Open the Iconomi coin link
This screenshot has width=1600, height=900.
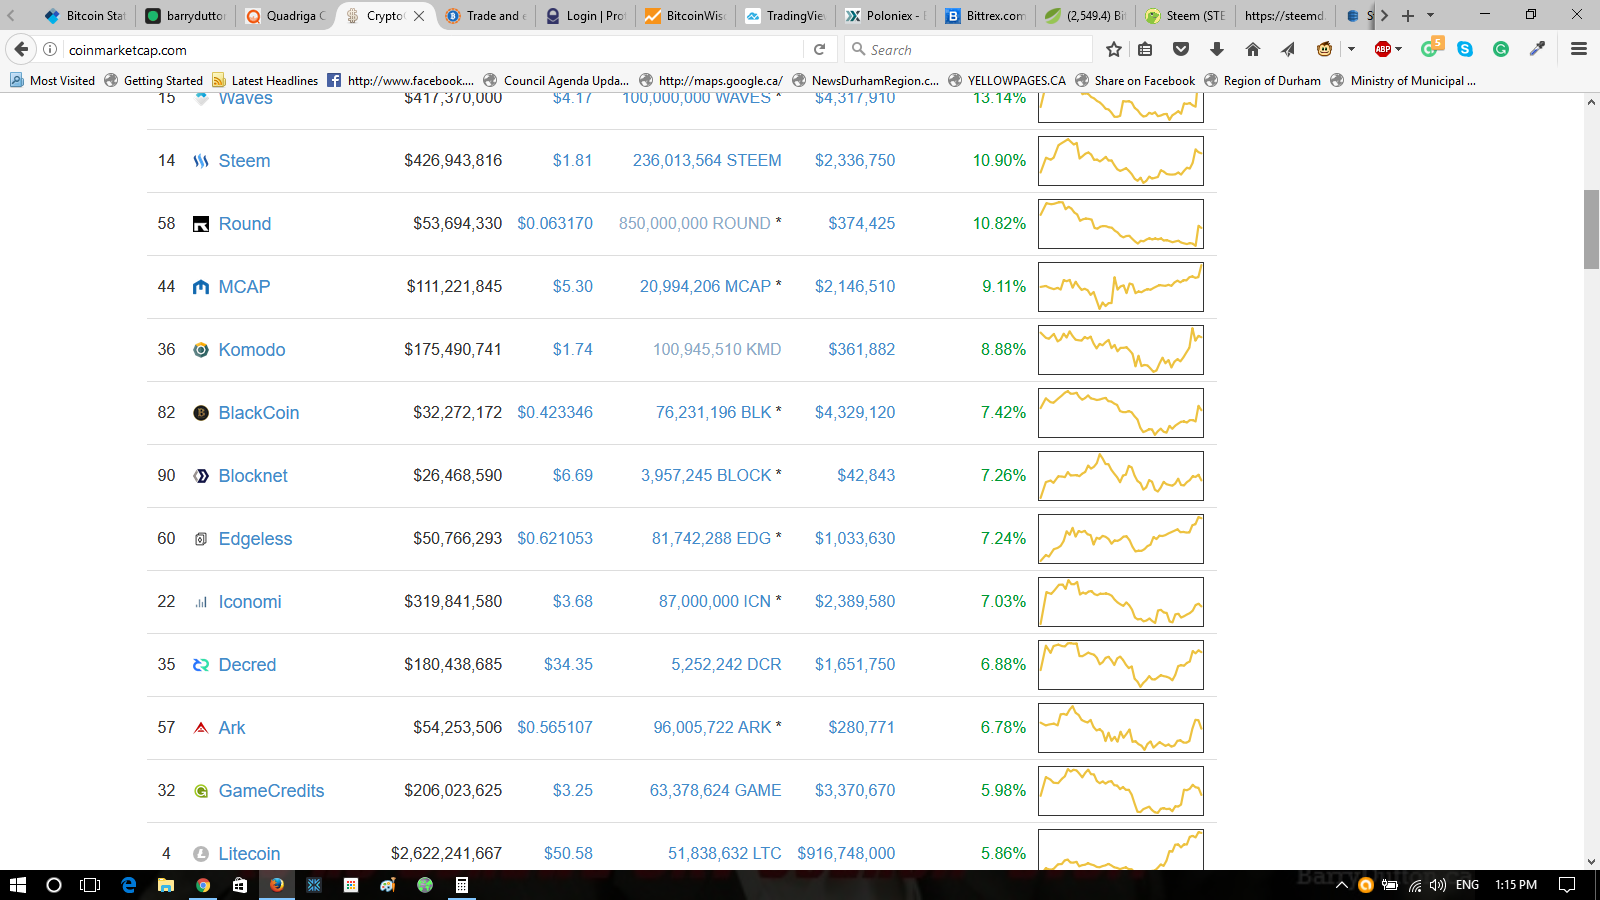pyautogui.click(x=250, y=602)
